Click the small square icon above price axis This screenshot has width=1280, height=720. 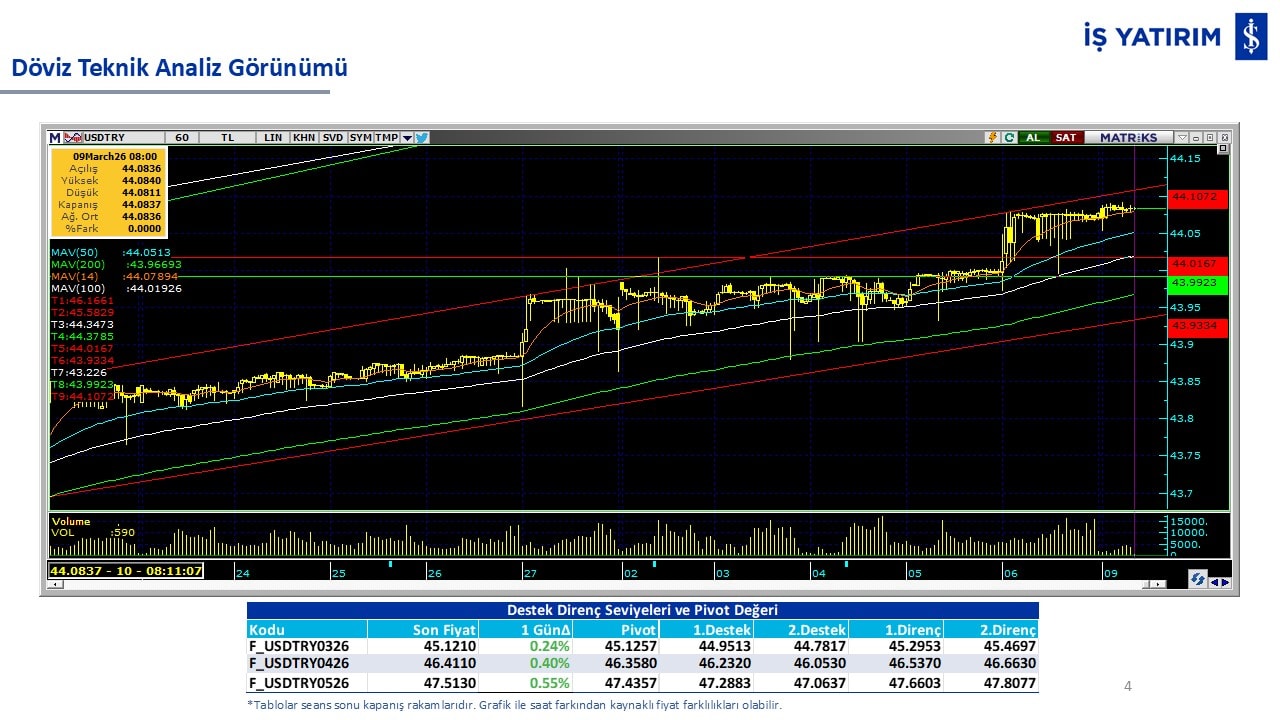pos(1222,149)
